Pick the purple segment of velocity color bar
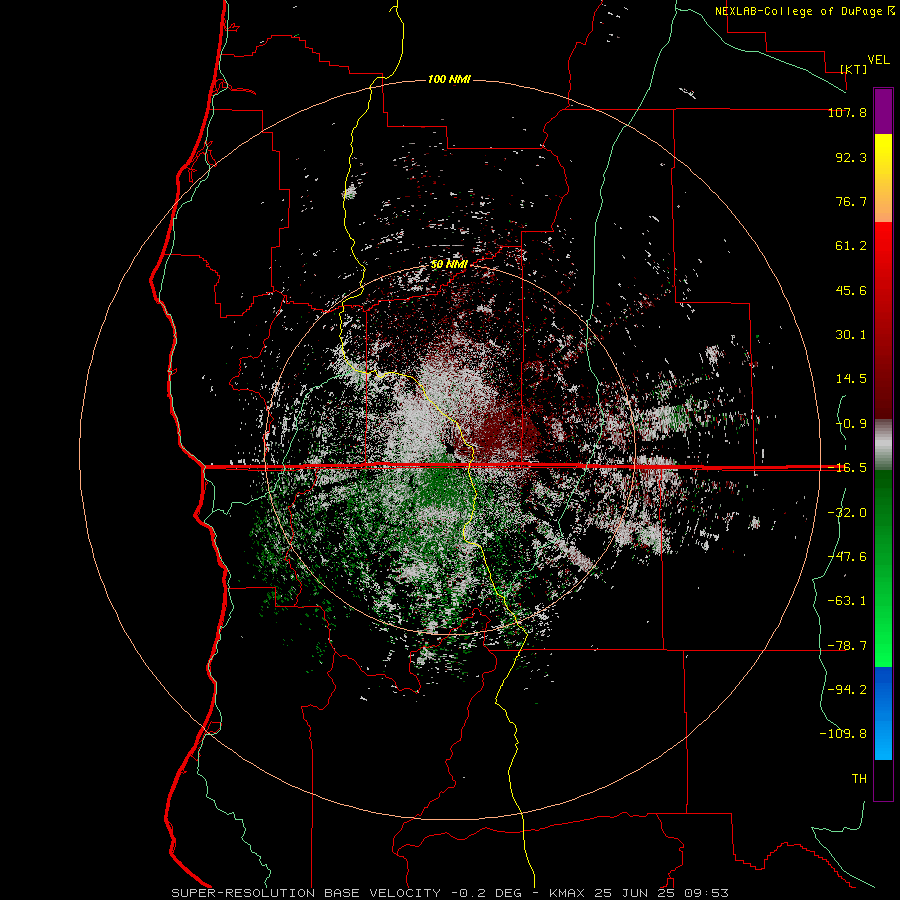 [x=883, y=111]
